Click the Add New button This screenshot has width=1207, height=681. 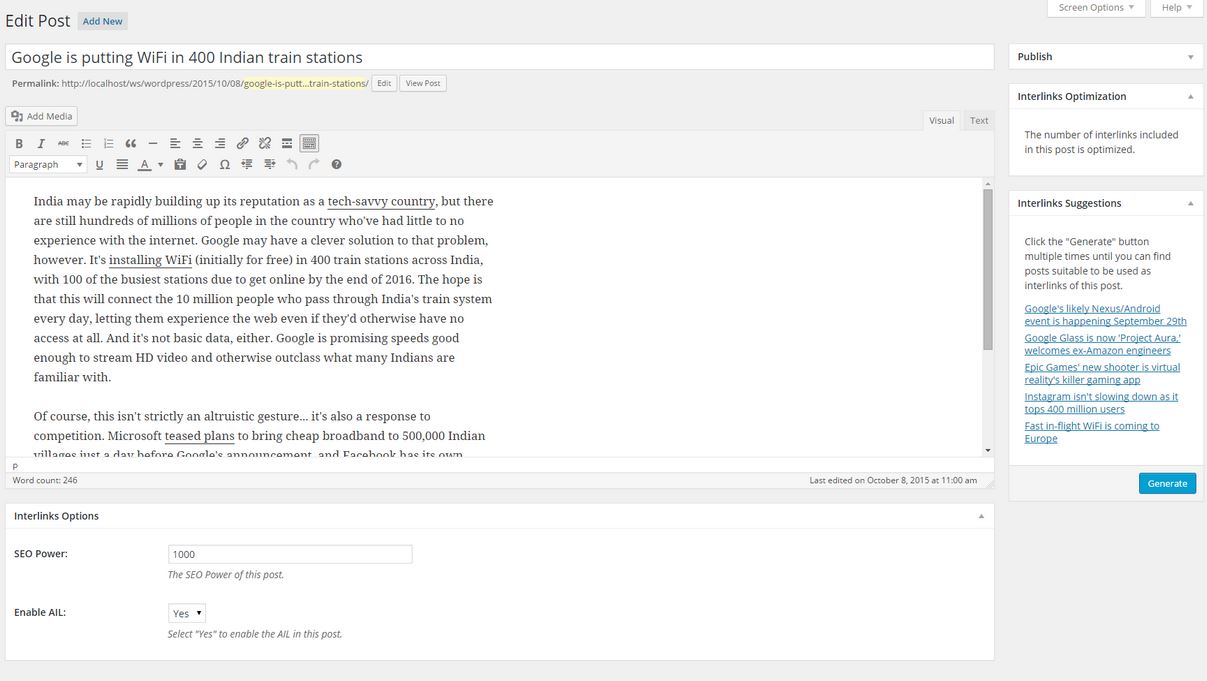tap(103, 21)
